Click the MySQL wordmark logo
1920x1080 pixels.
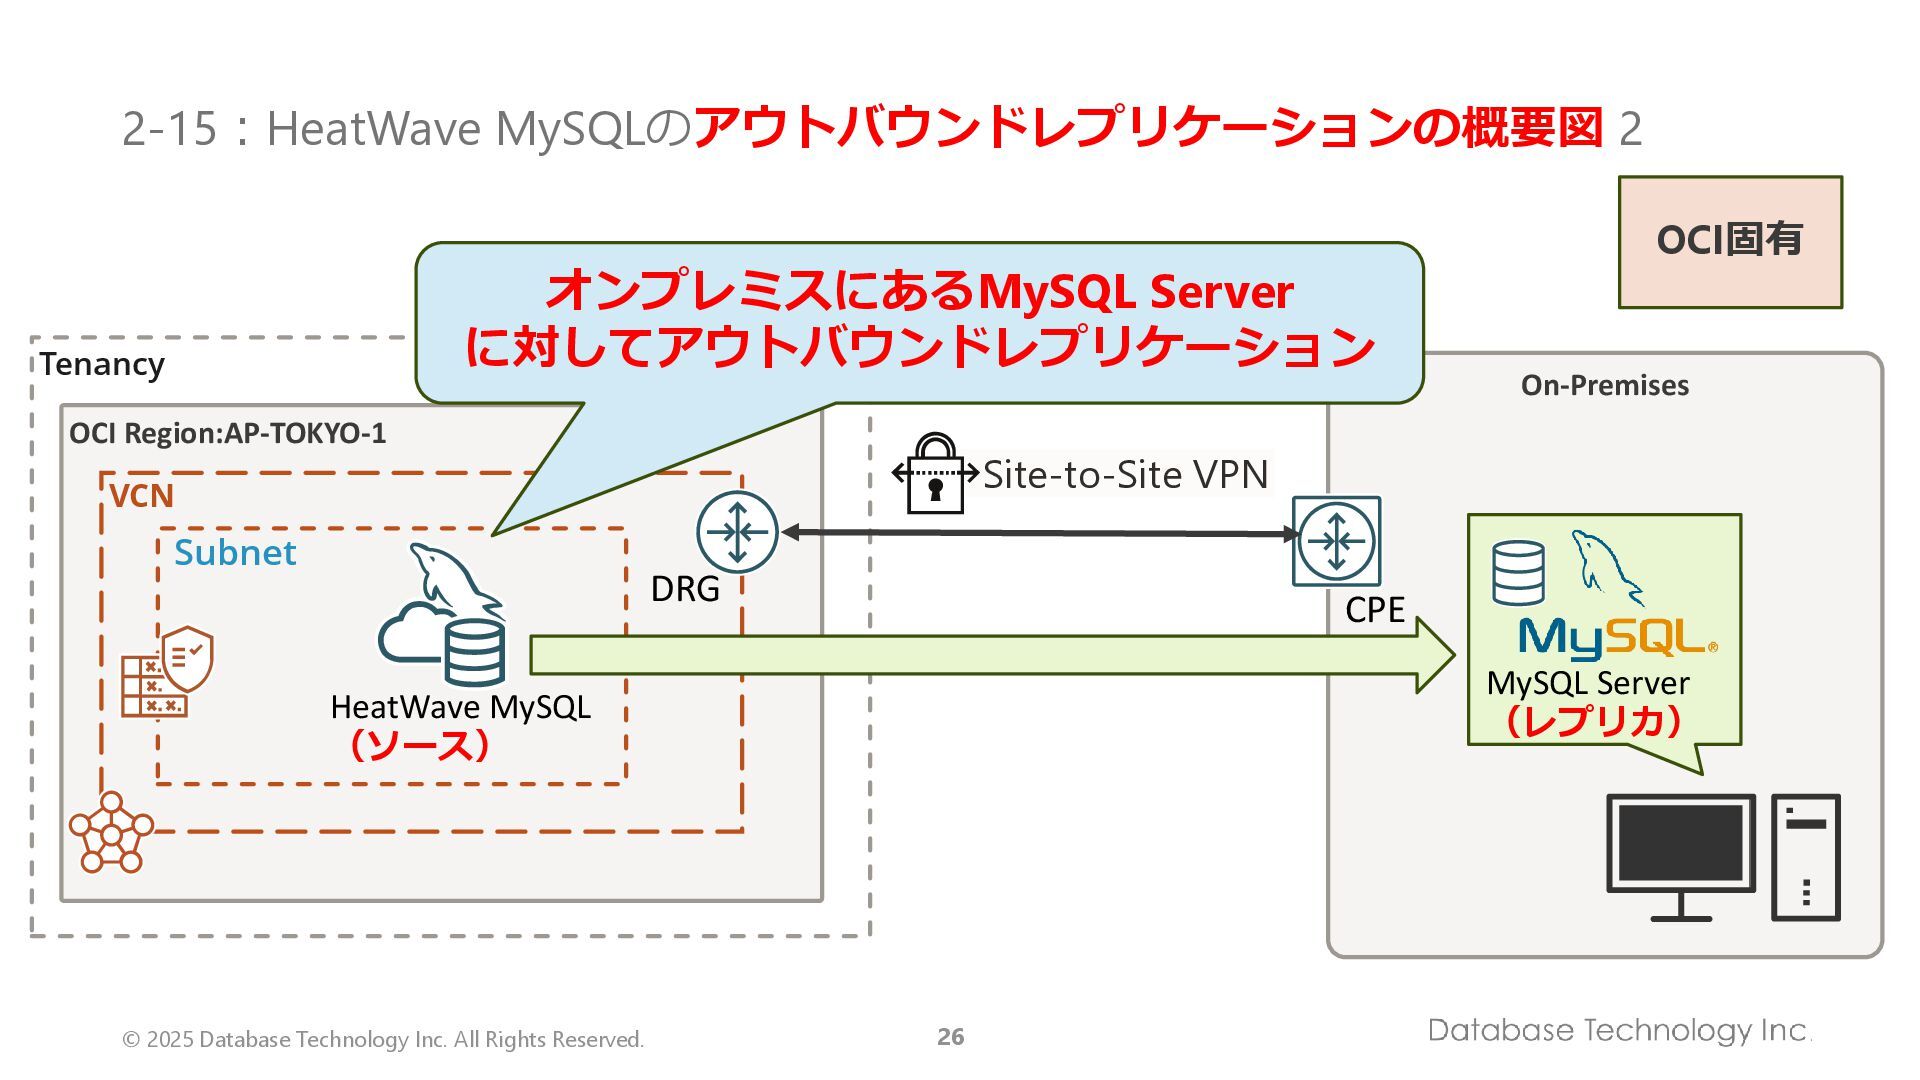pyautogui.click(x=1618, y=639)
